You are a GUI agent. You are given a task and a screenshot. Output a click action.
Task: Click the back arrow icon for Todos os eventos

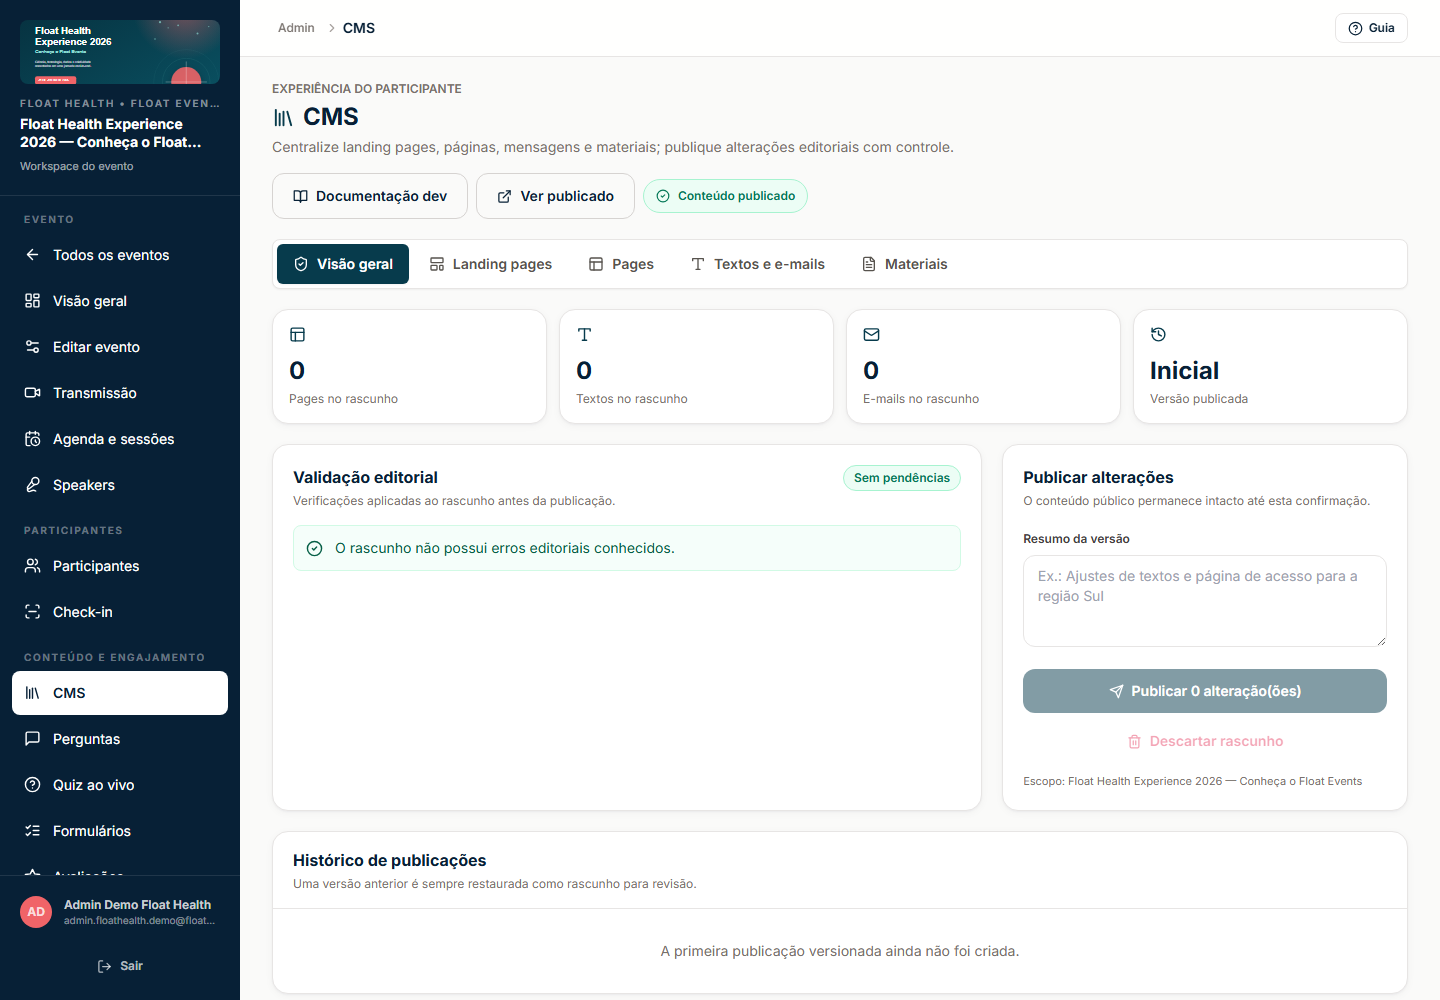pyautogui.click(x=32, y=255)
